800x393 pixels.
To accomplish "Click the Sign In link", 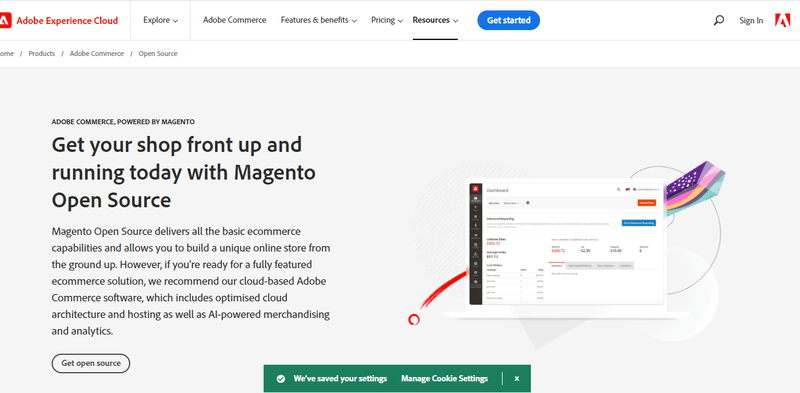I will click(x=751, y=20).
